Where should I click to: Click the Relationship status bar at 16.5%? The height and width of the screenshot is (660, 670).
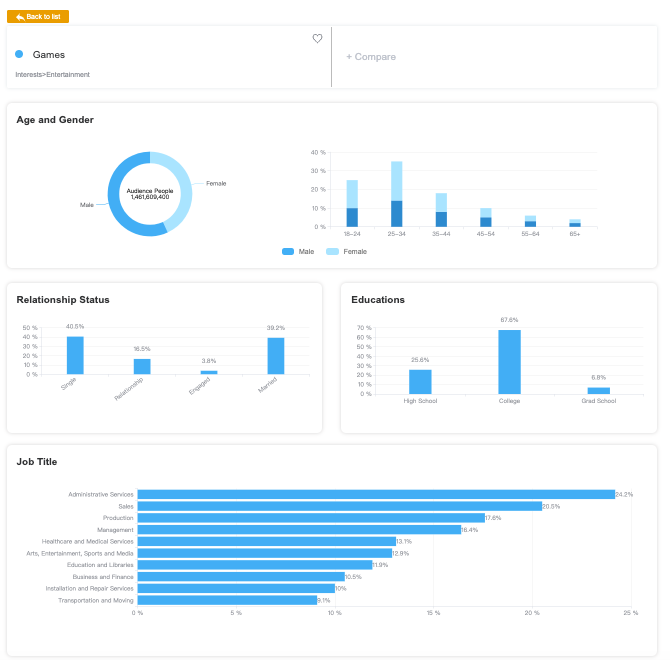(142, 367)
